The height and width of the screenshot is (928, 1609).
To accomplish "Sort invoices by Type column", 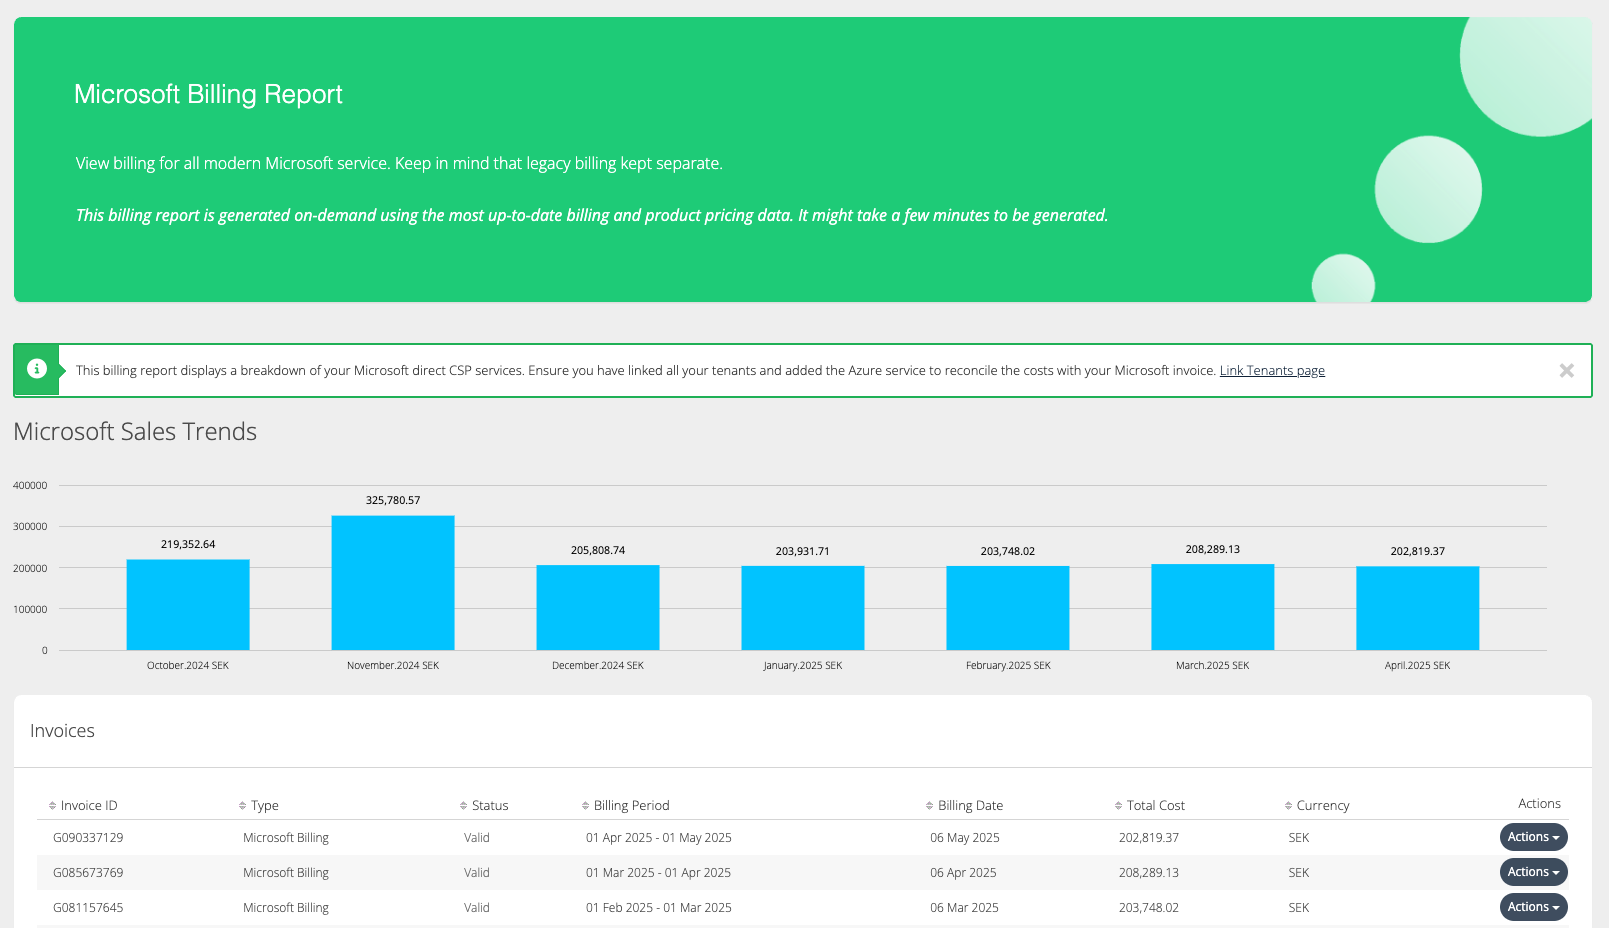I will 264,806.
